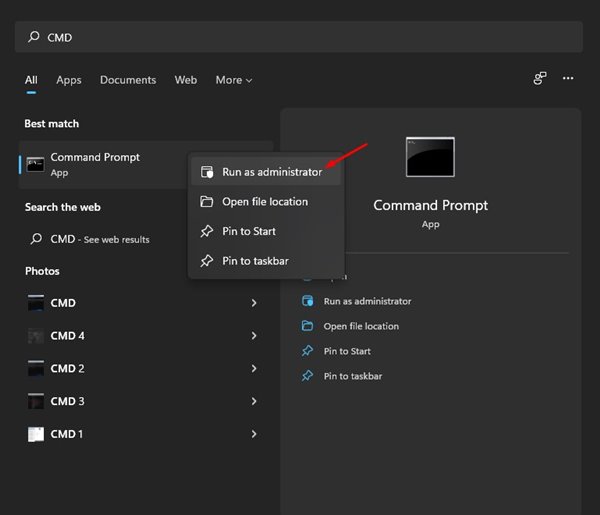This screenshot has width=600, height=515.
Task: Expand the More filter dropdown
Action: coord(234,80)
